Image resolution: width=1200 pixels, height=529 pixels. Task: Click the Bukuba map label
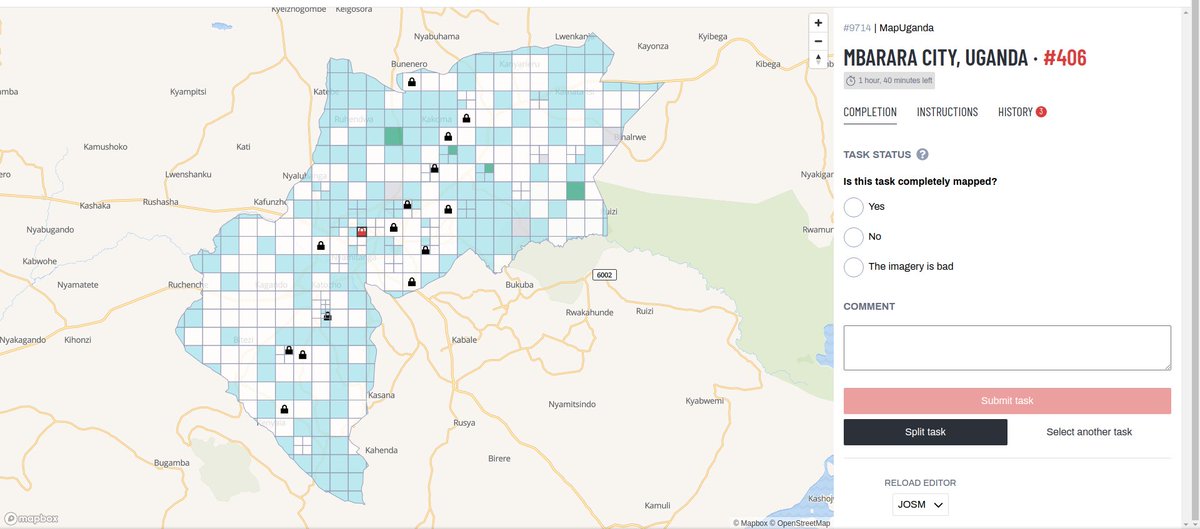pos(520,285)
